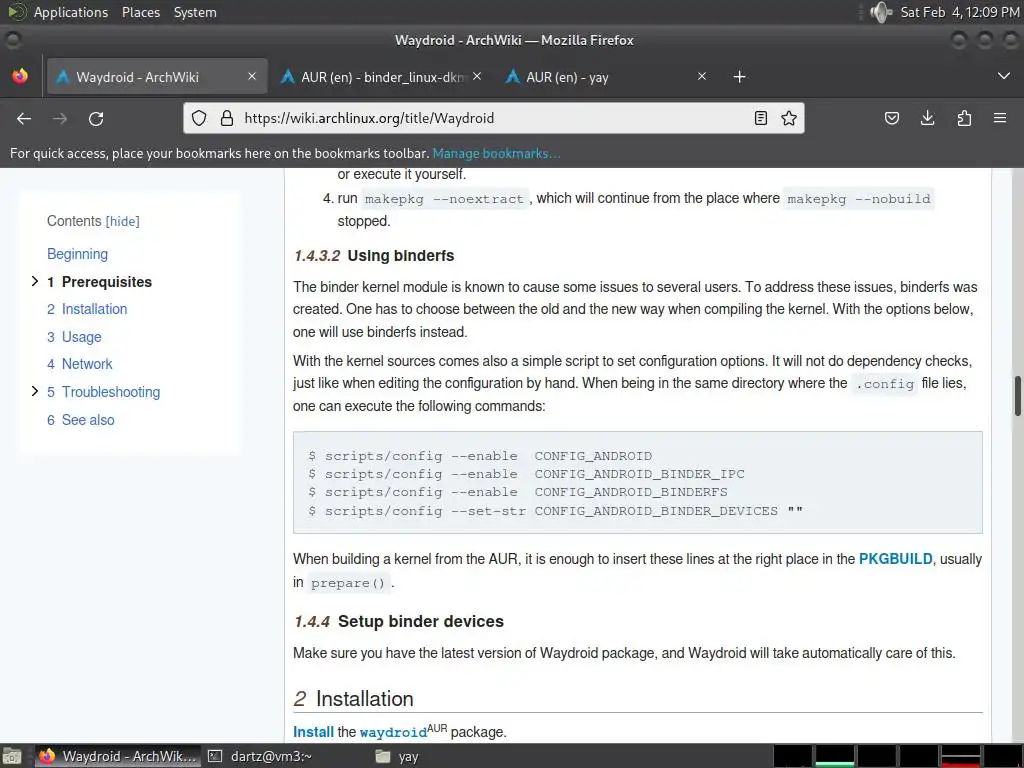The image size is (1024, 768).
Task: Open a new browser tab
Action: [739, 77]
